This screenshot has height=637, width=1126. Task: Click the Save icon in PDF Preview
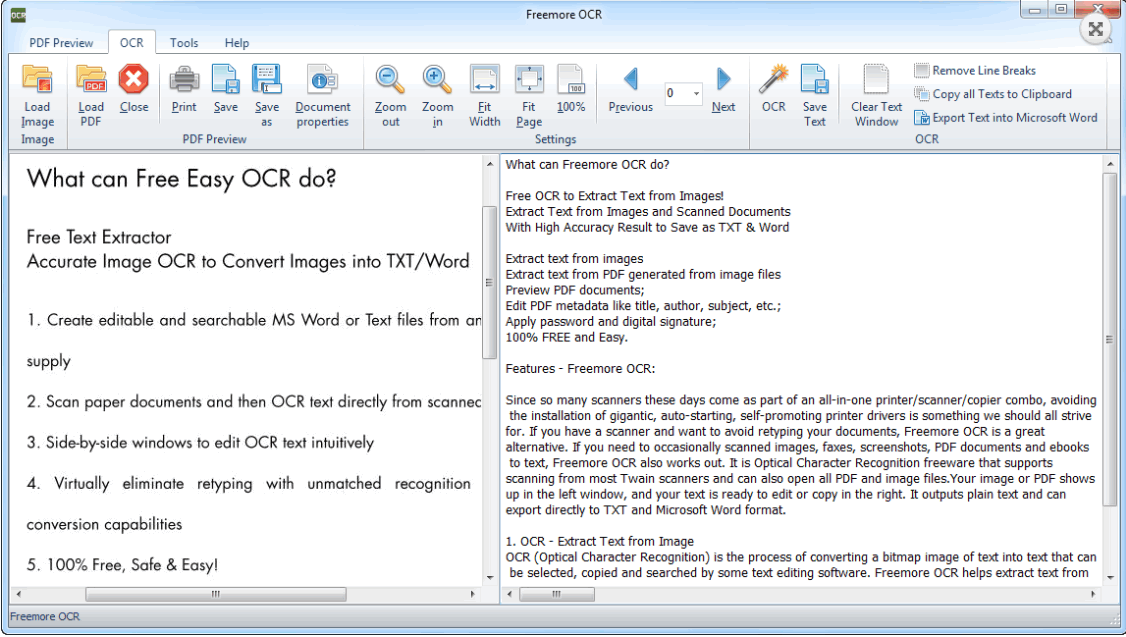[x=225, y=79]
